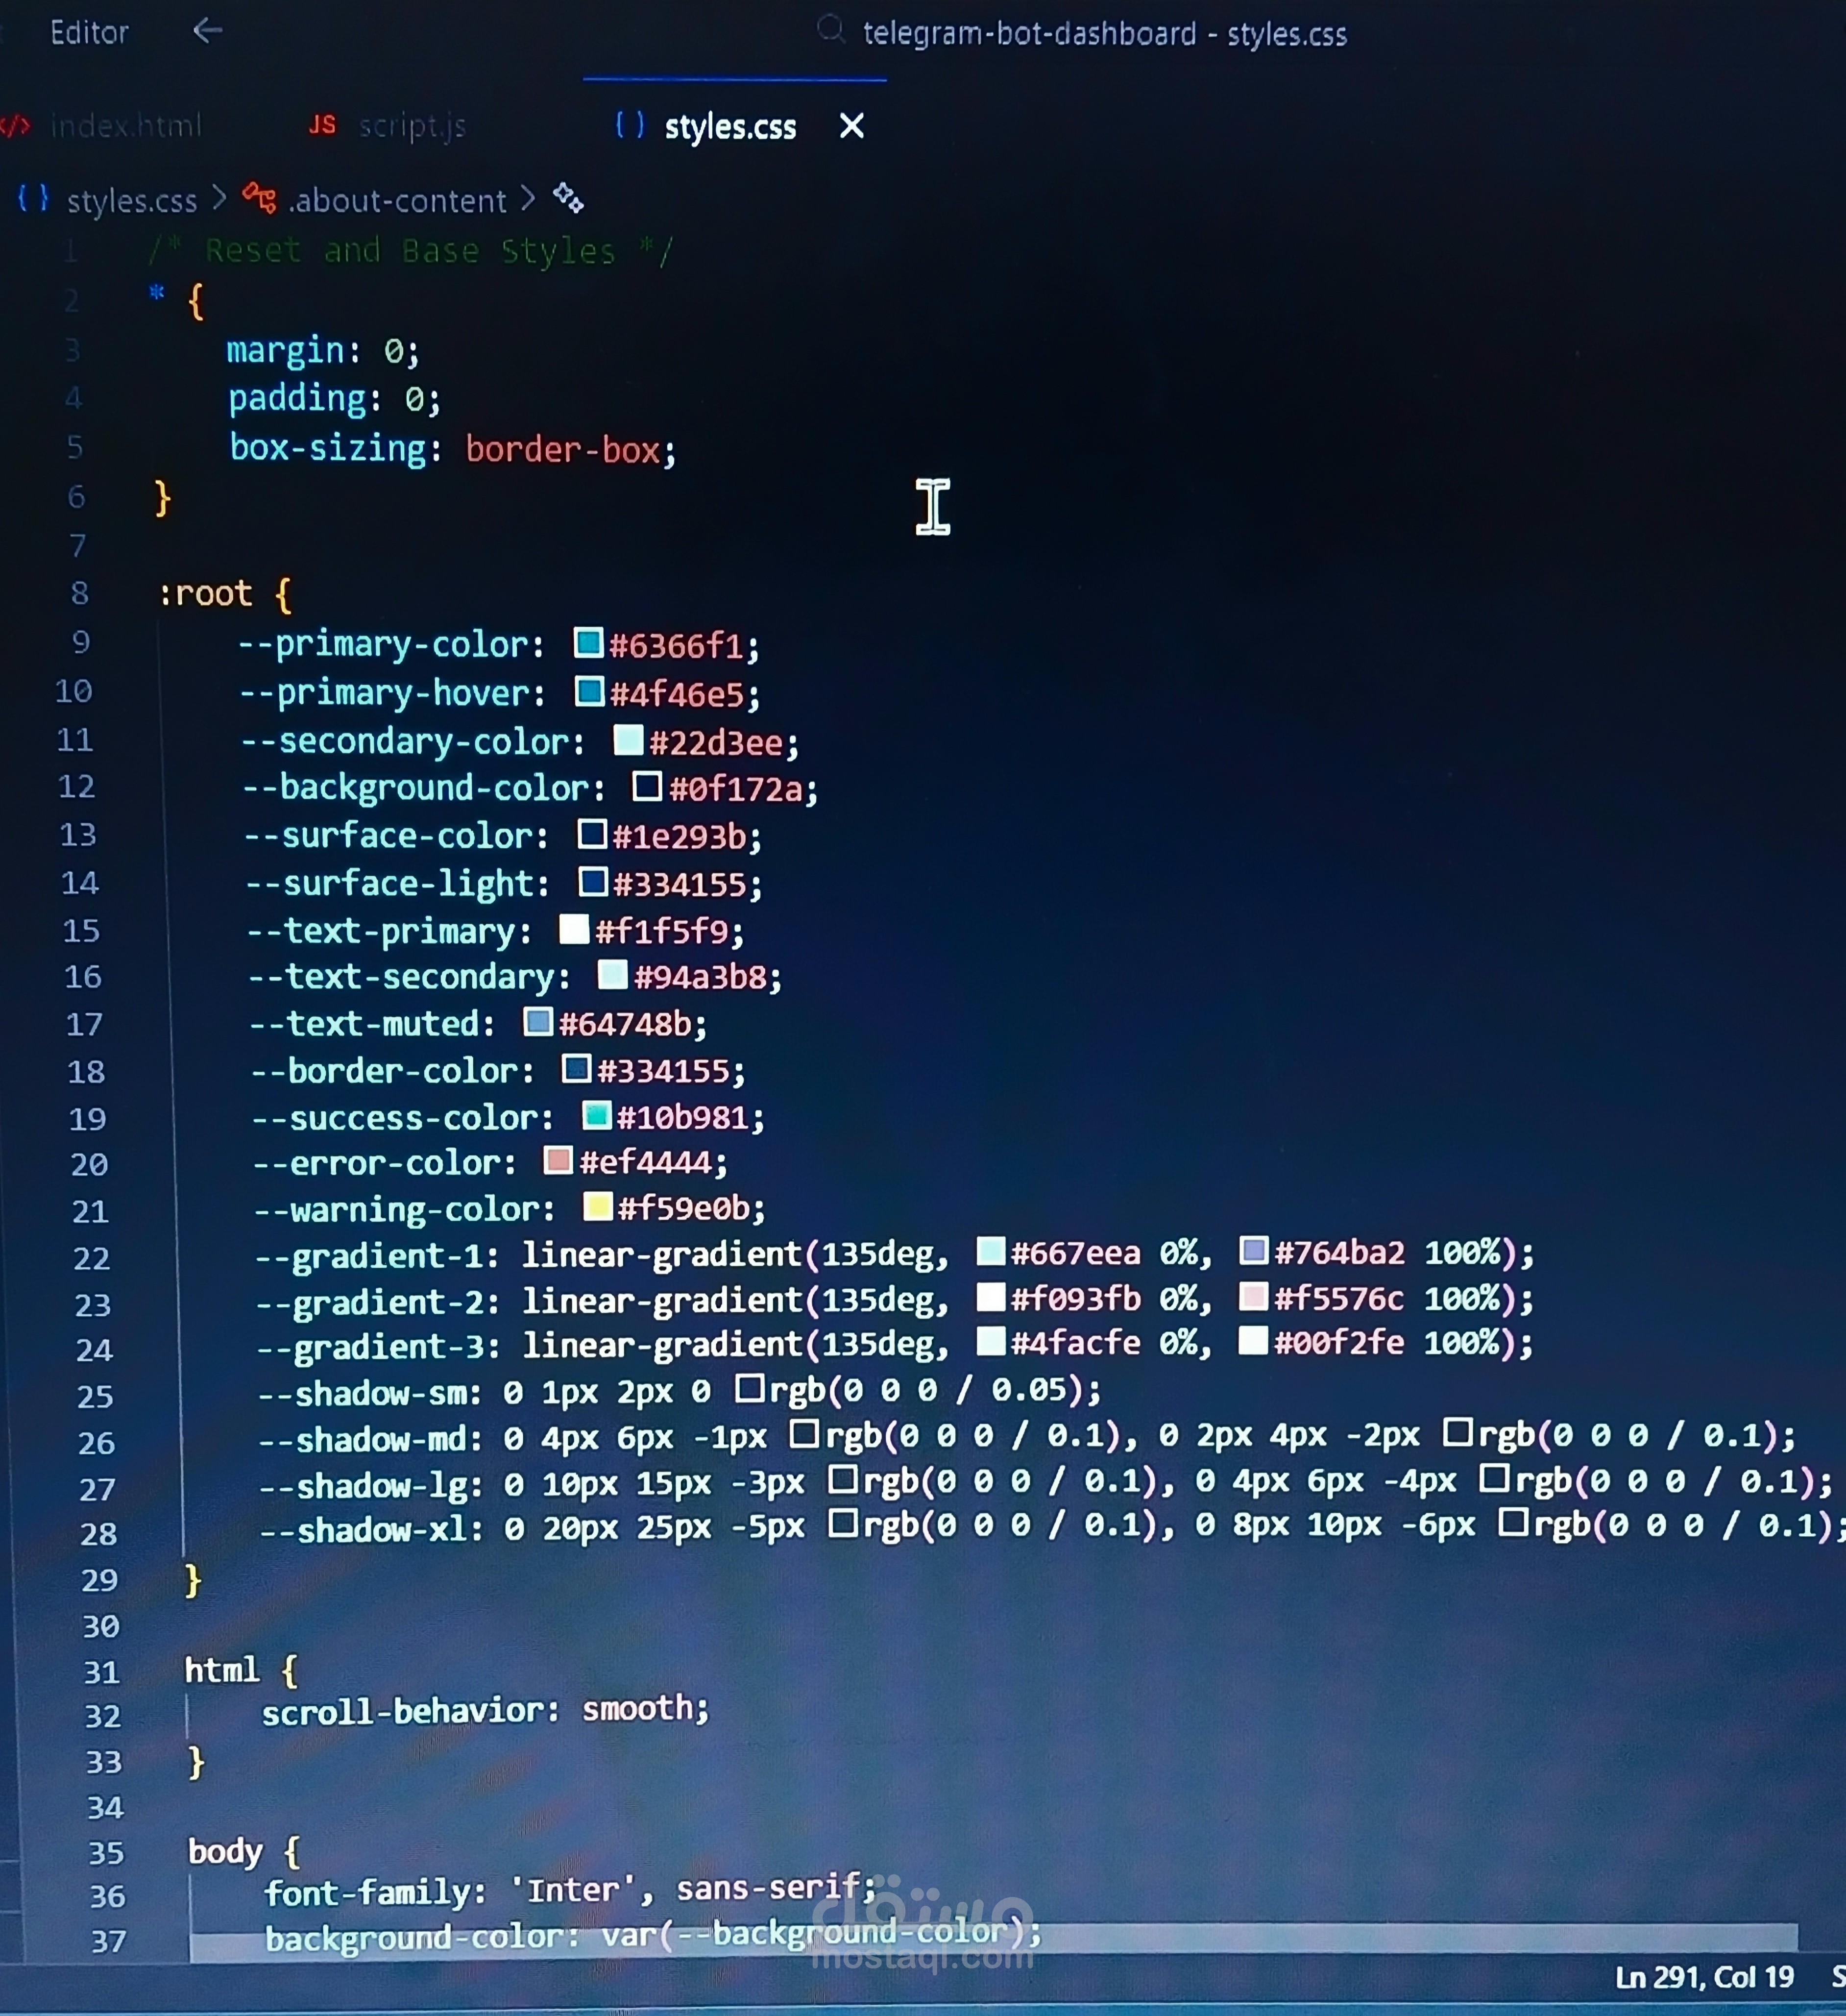This screenshot has width=1846, height=2016.
Task: Click the Reset and Base Styles comment
Action: pyautogui.click(x=411, y=250)
